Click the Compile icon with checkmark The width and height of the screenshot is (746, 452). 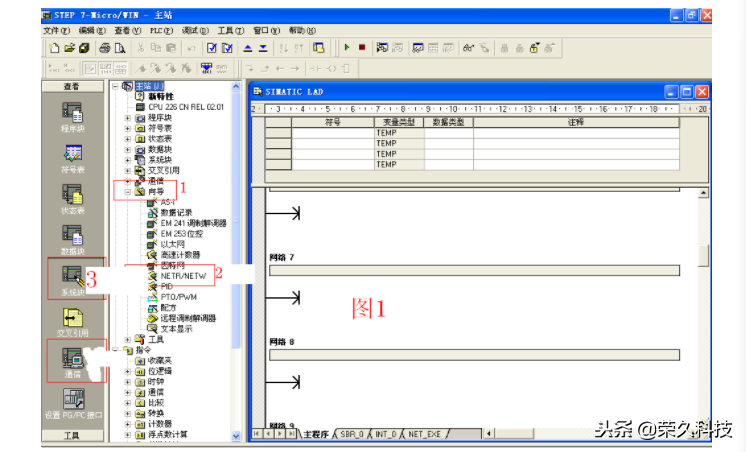(x=212, y=48)
